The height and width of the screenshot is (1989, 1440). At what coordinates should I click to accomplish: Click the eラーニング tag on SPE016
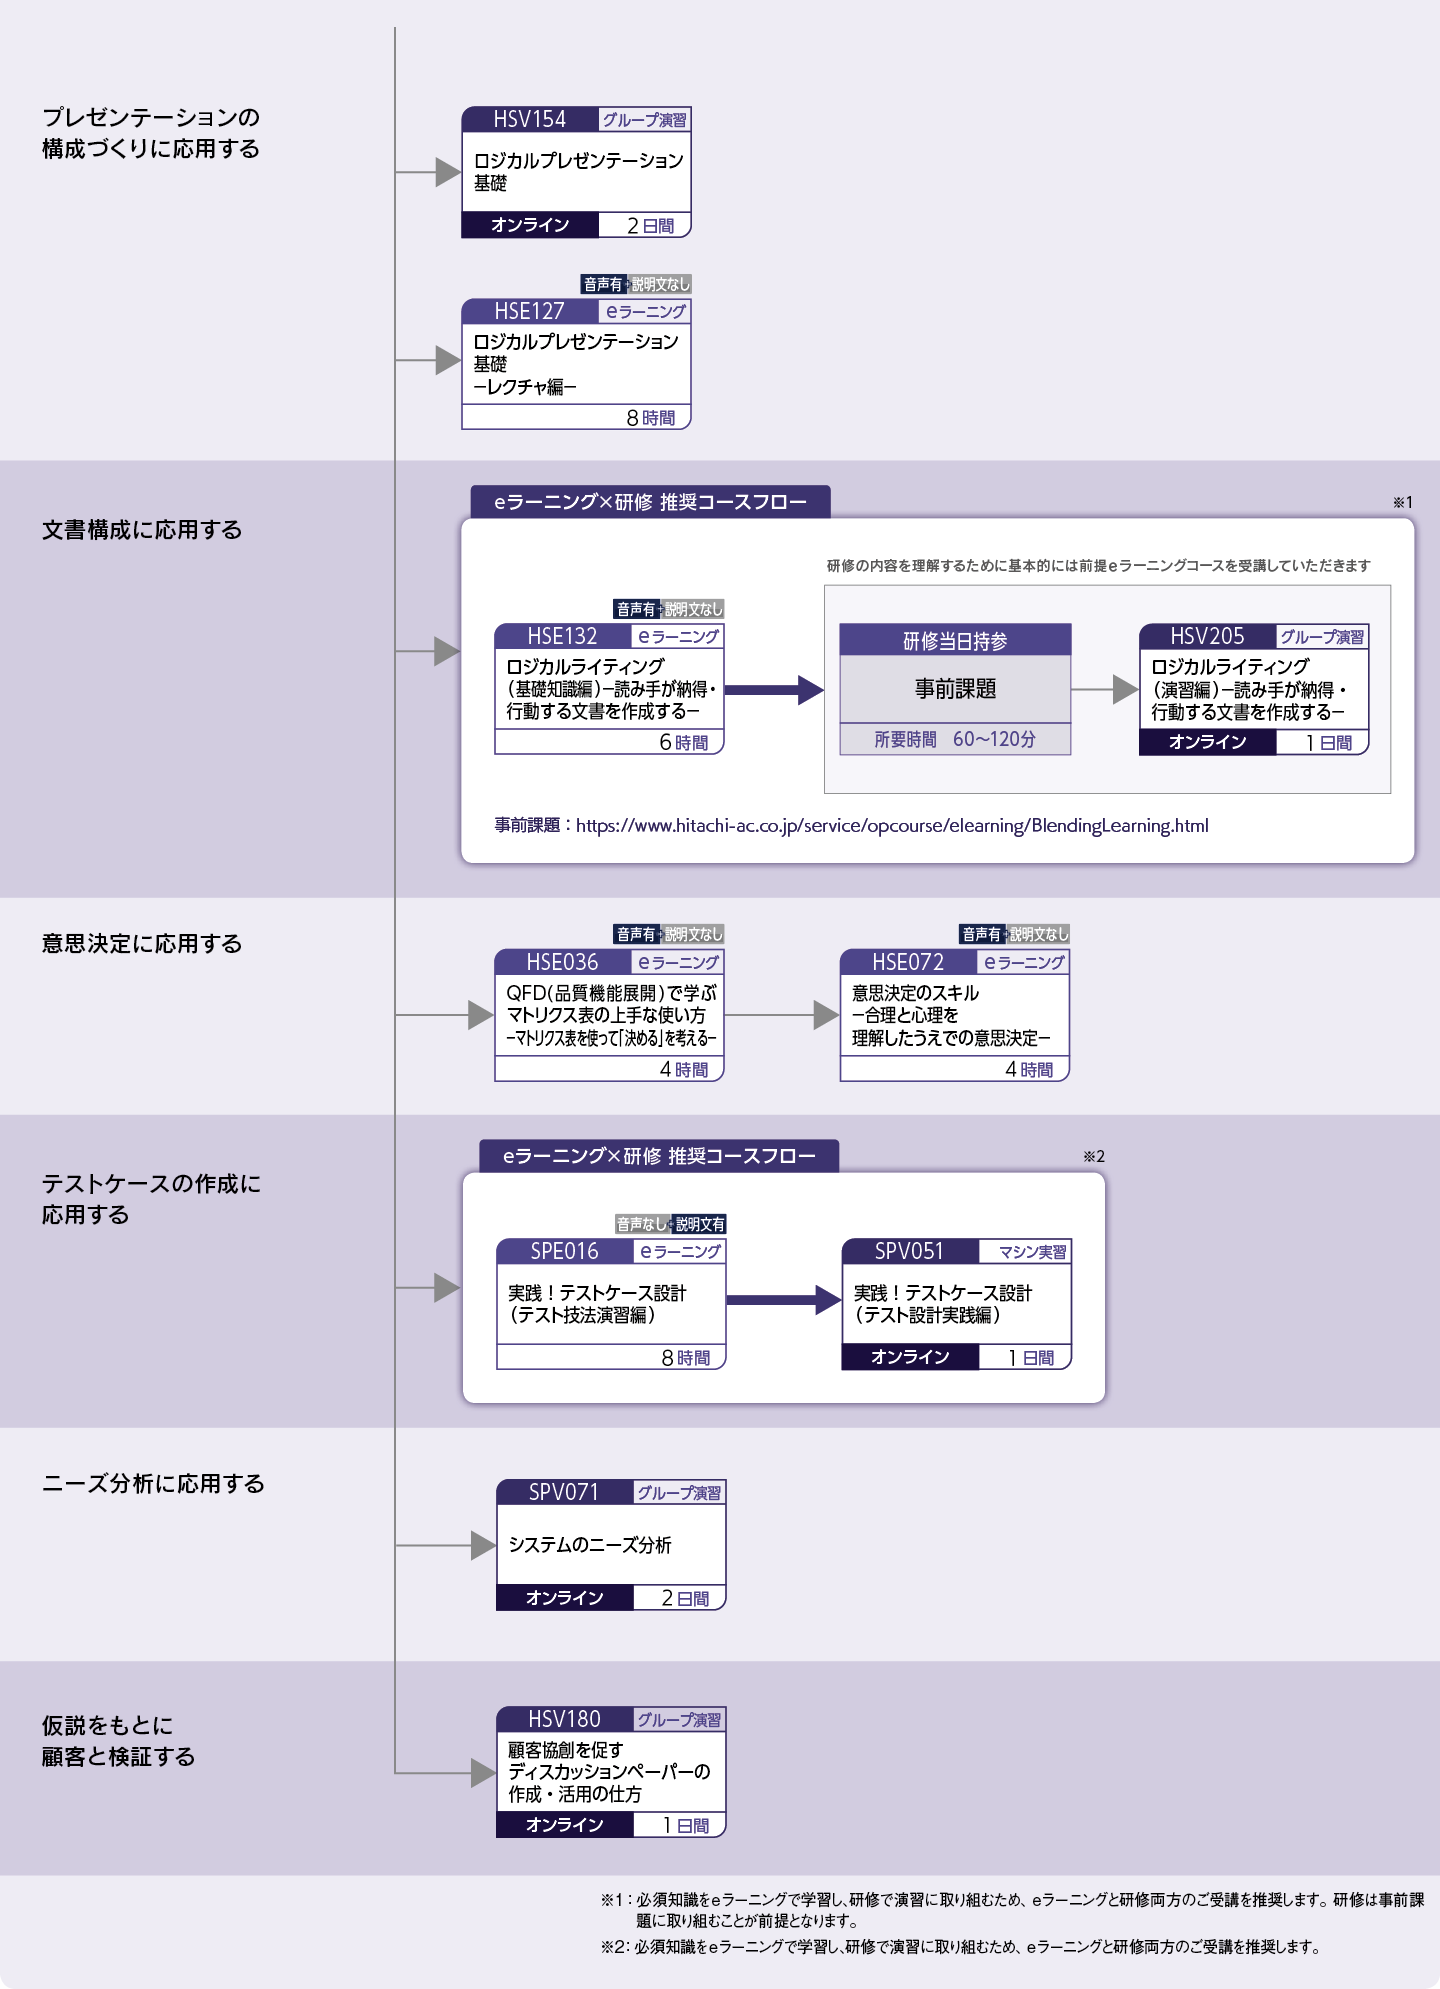point(680,1252)
